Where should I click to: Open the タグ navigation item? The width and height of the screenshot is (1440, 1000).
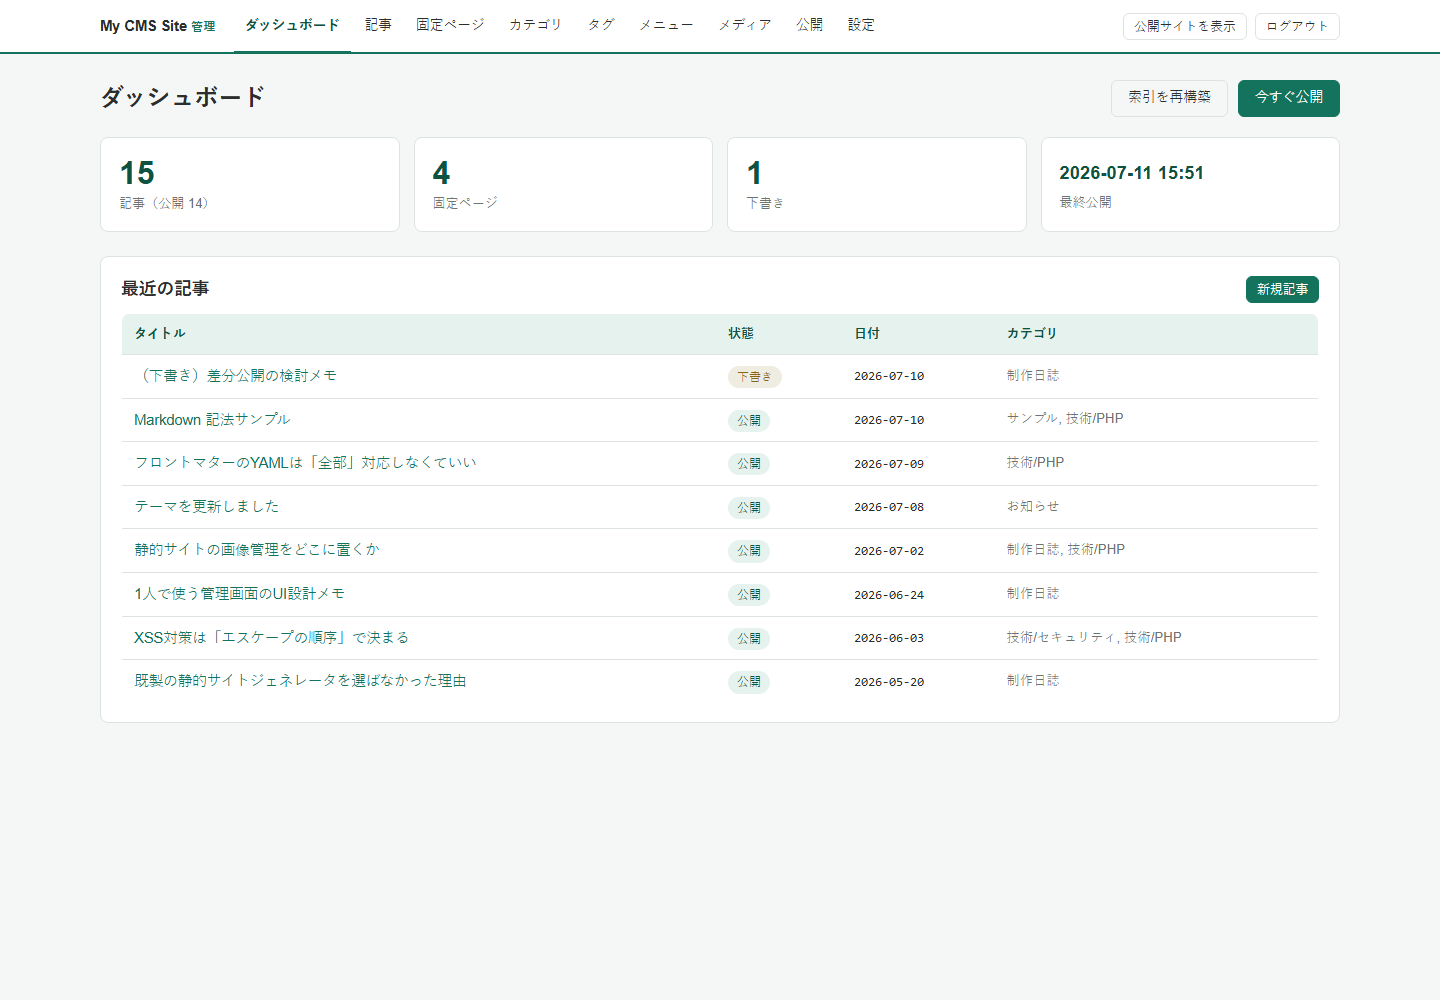point(601,25)
